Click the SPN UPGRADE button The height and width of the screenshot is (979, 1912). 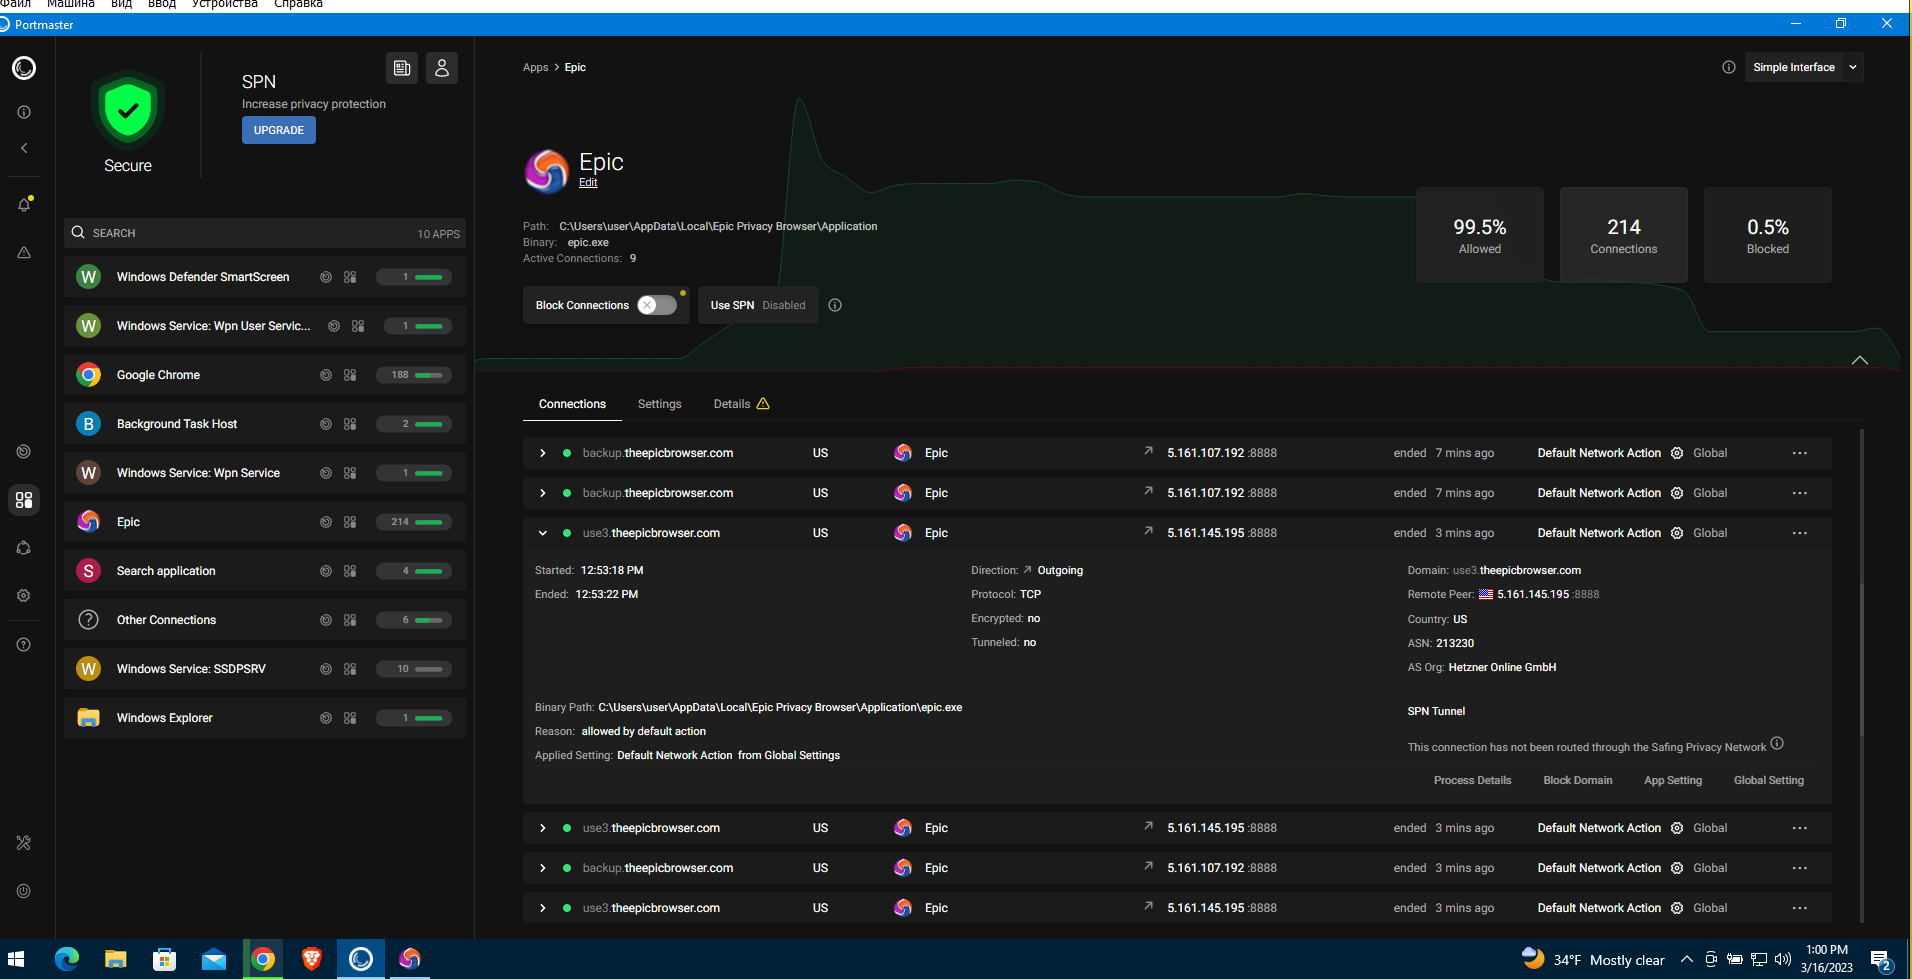pyautogui.click(x=279, y=130)
